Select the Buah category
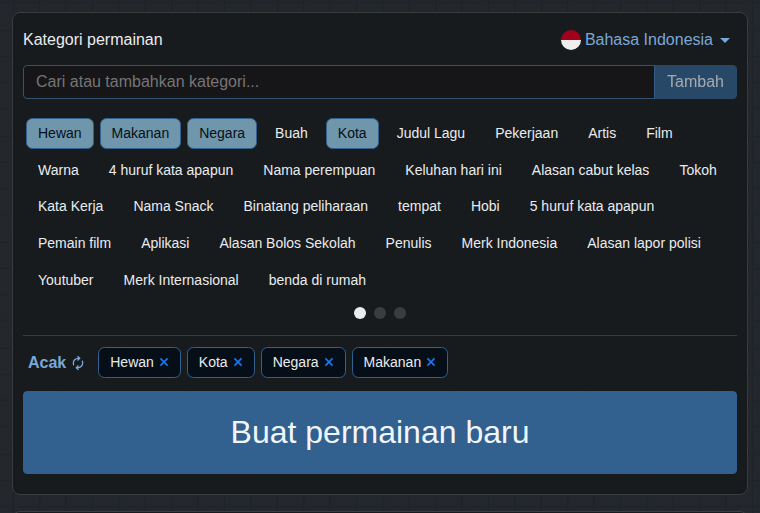The height and width of the screenshot is (513, 760). click(291, 133)
